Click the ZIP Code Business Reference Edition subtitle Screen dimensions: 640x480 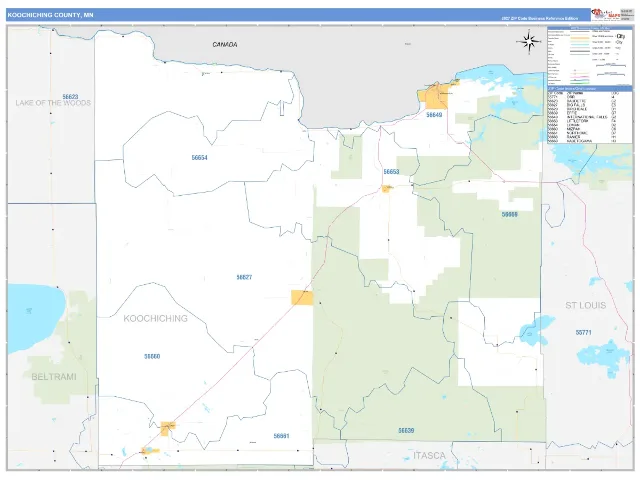pyautogui.click(x=540, y=19)
